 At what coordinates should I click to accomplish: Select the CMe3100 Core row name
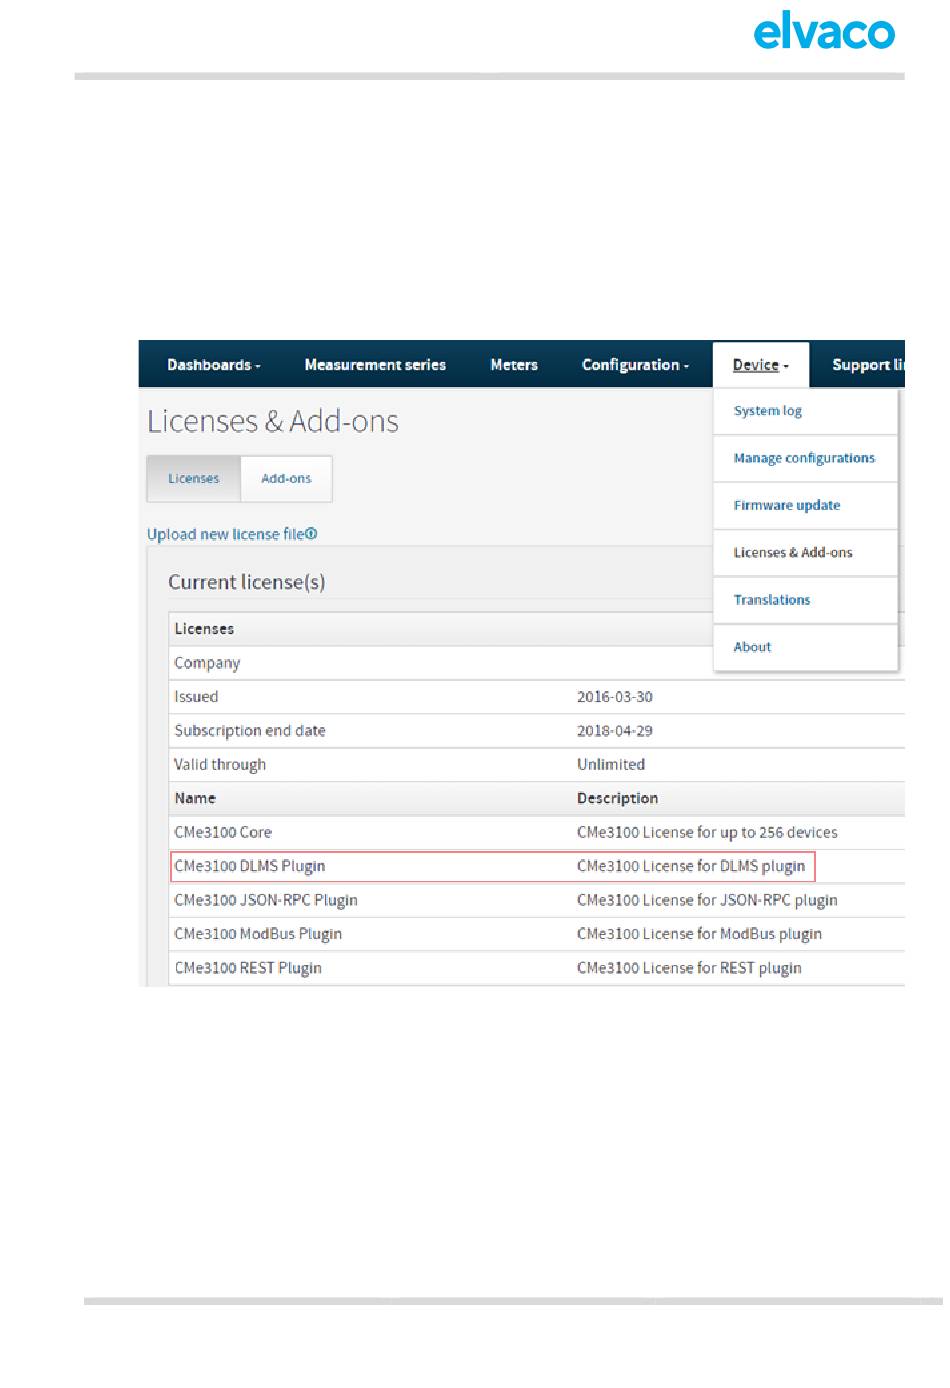point(223,832)
